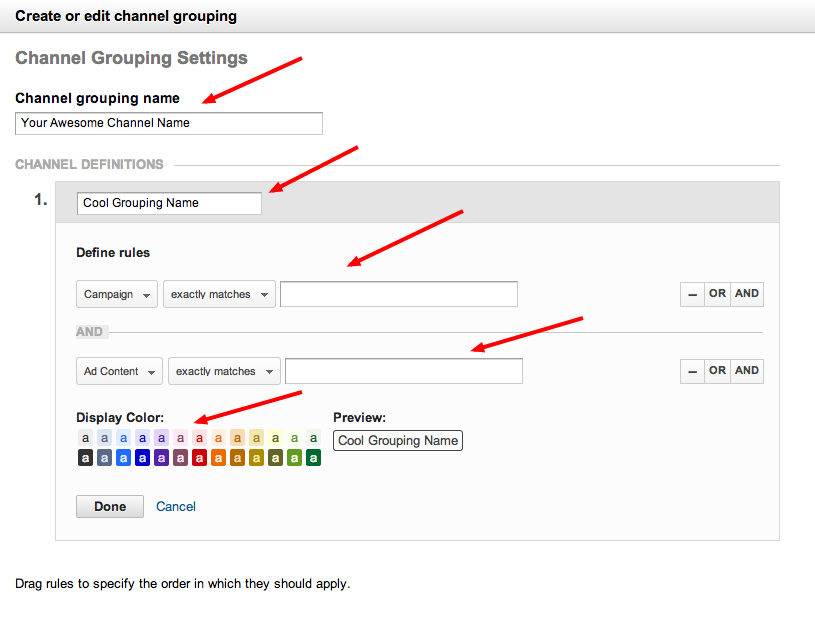This screenshot has height=619, width=815.
Task: Click the Ad Content rule value field
Action: [404, 371]
